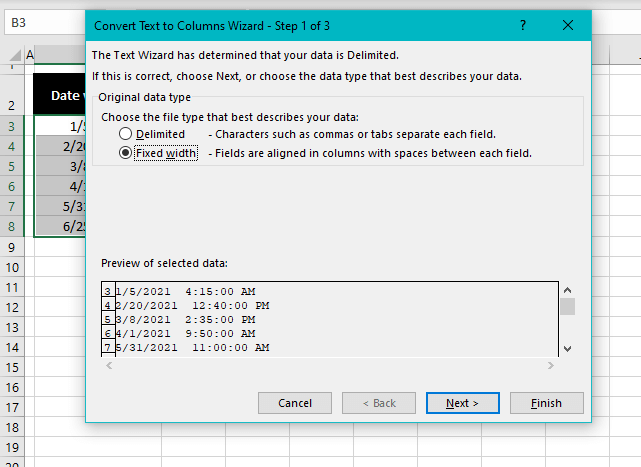Select the row 15 header
The height and width of the screenshot is (467, 641).
point(11,368)
